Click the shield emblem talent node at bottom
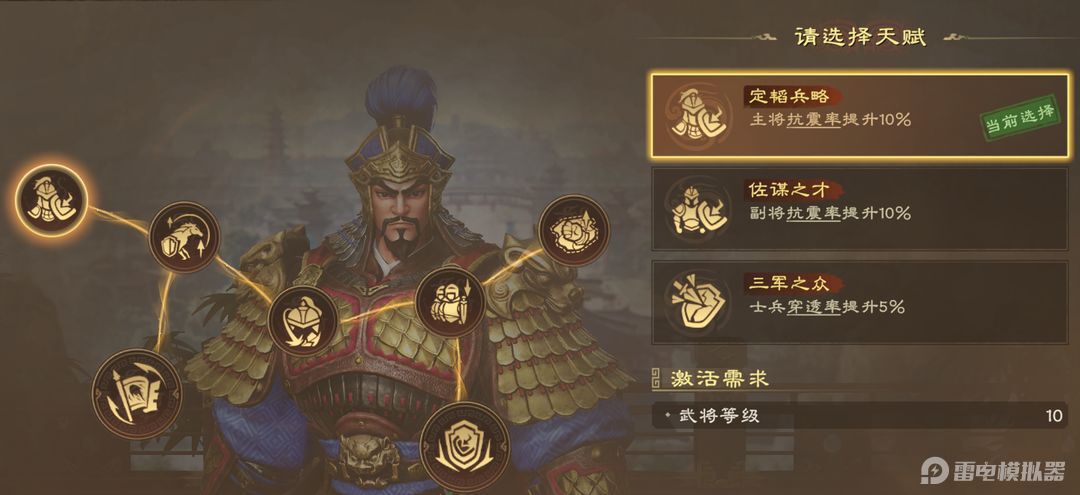 click(465, 447)
